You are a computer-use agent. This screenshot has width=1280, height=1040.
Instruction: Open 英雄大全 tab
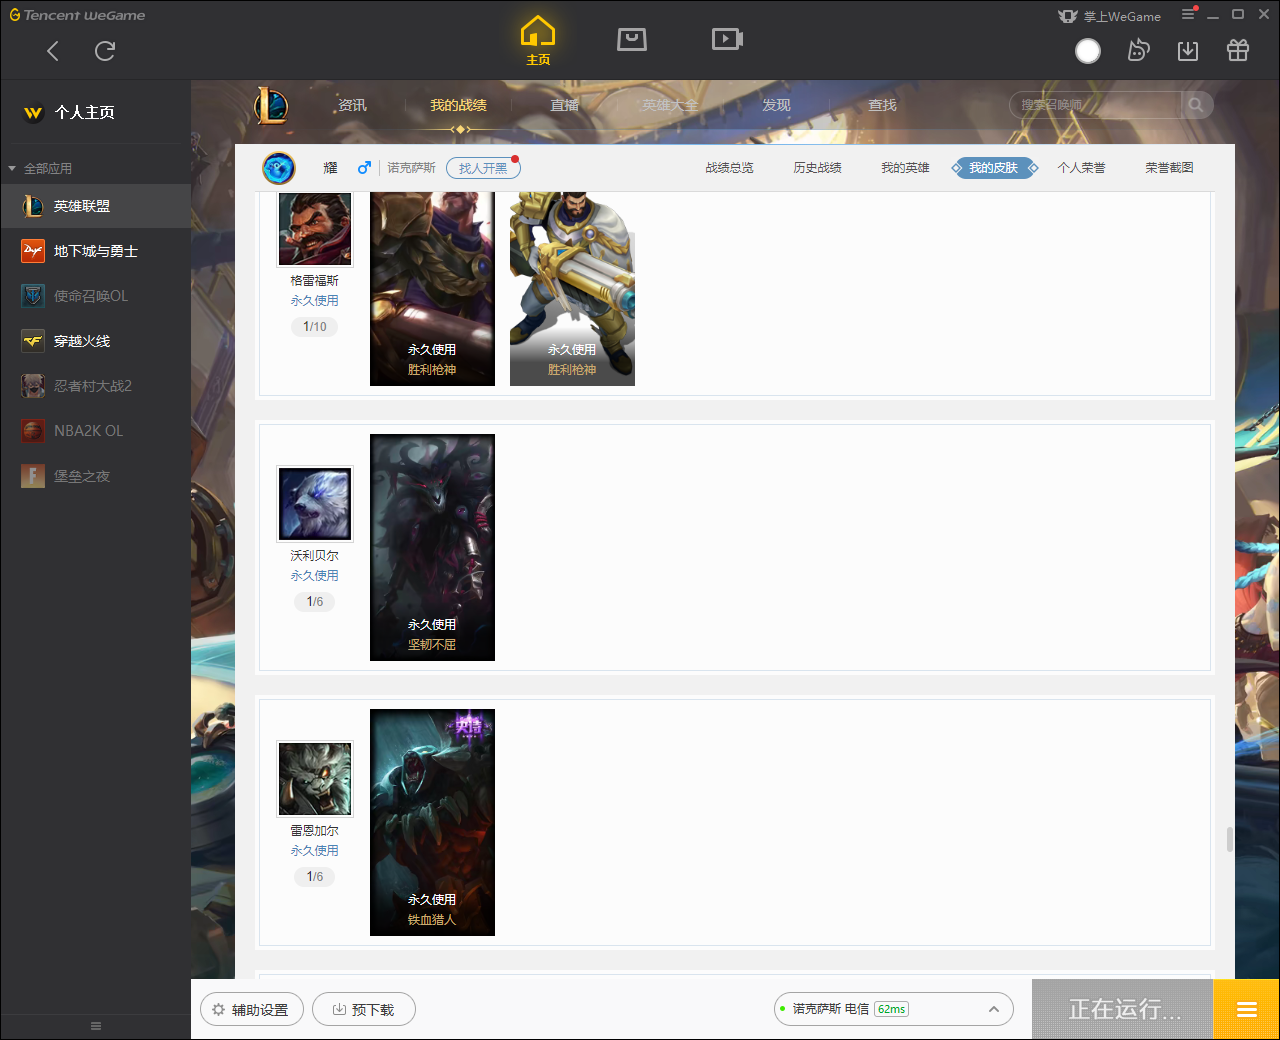(x=670, y=105)
